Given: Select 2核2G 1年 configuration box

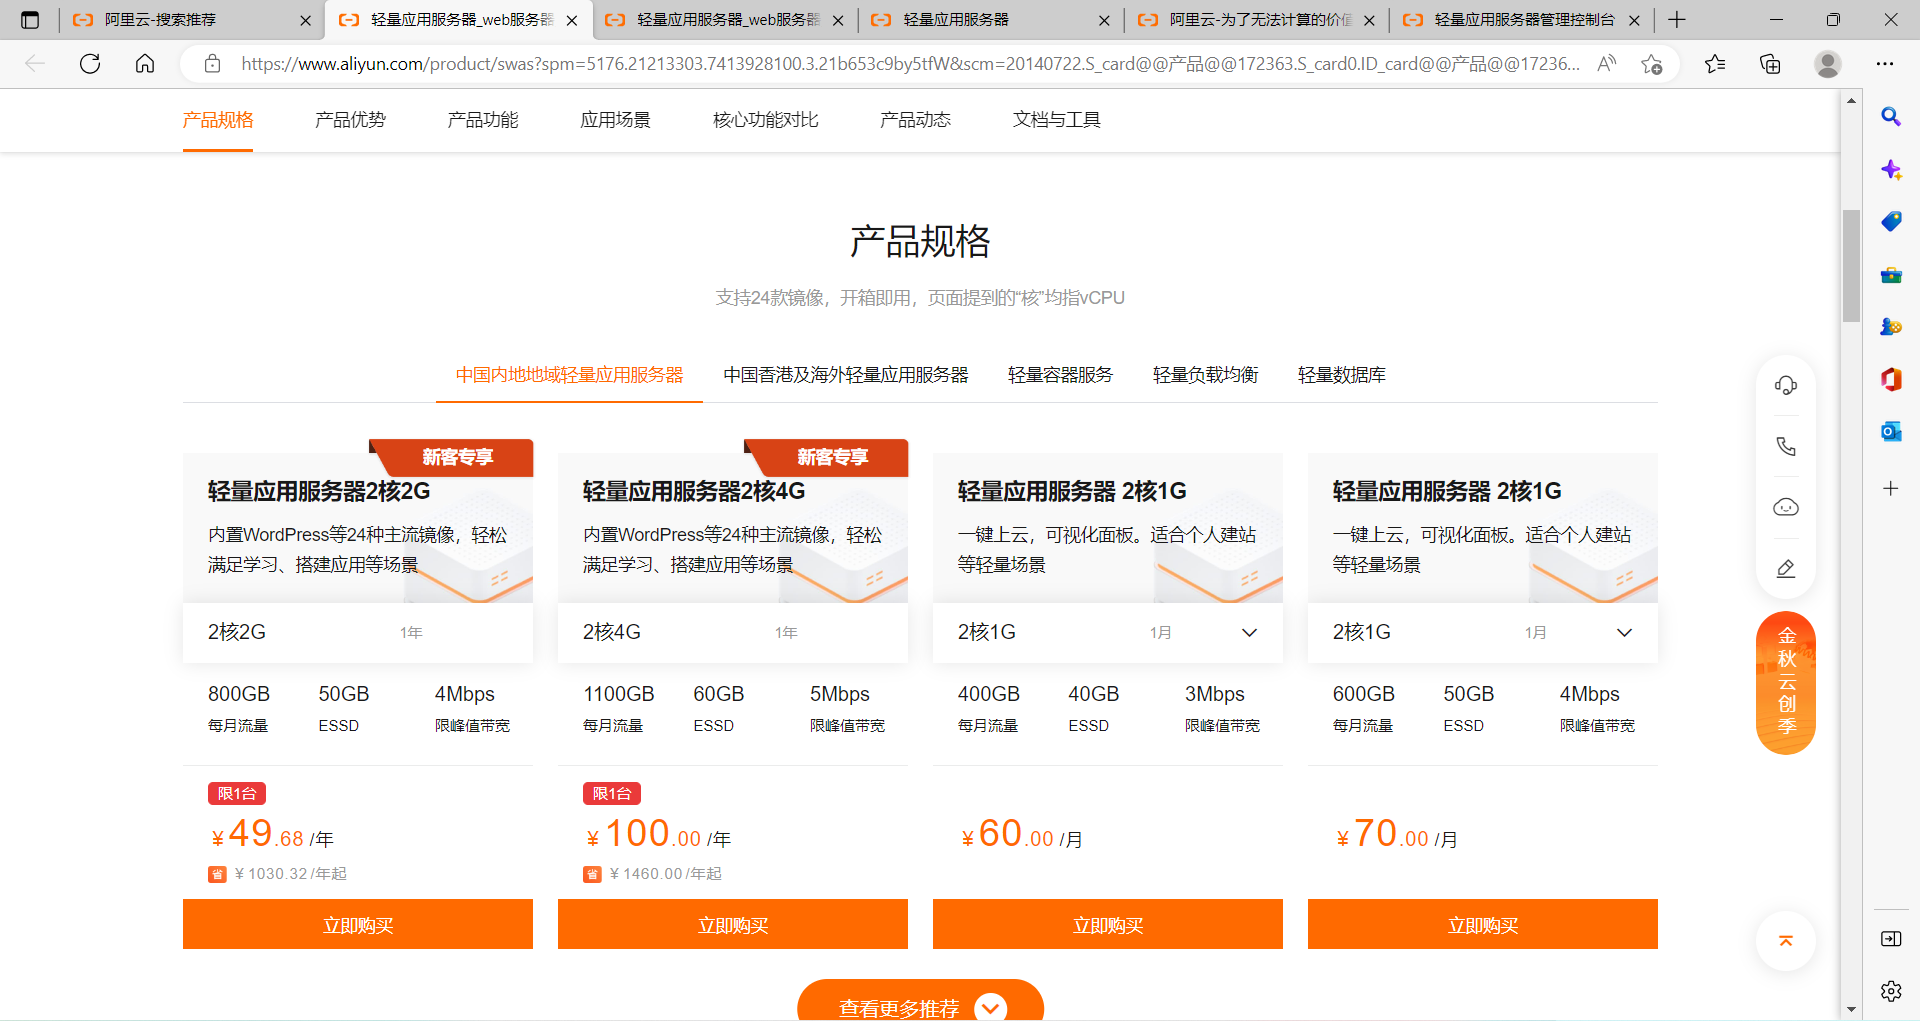Looking at the screenshot, I should point(358,632).
